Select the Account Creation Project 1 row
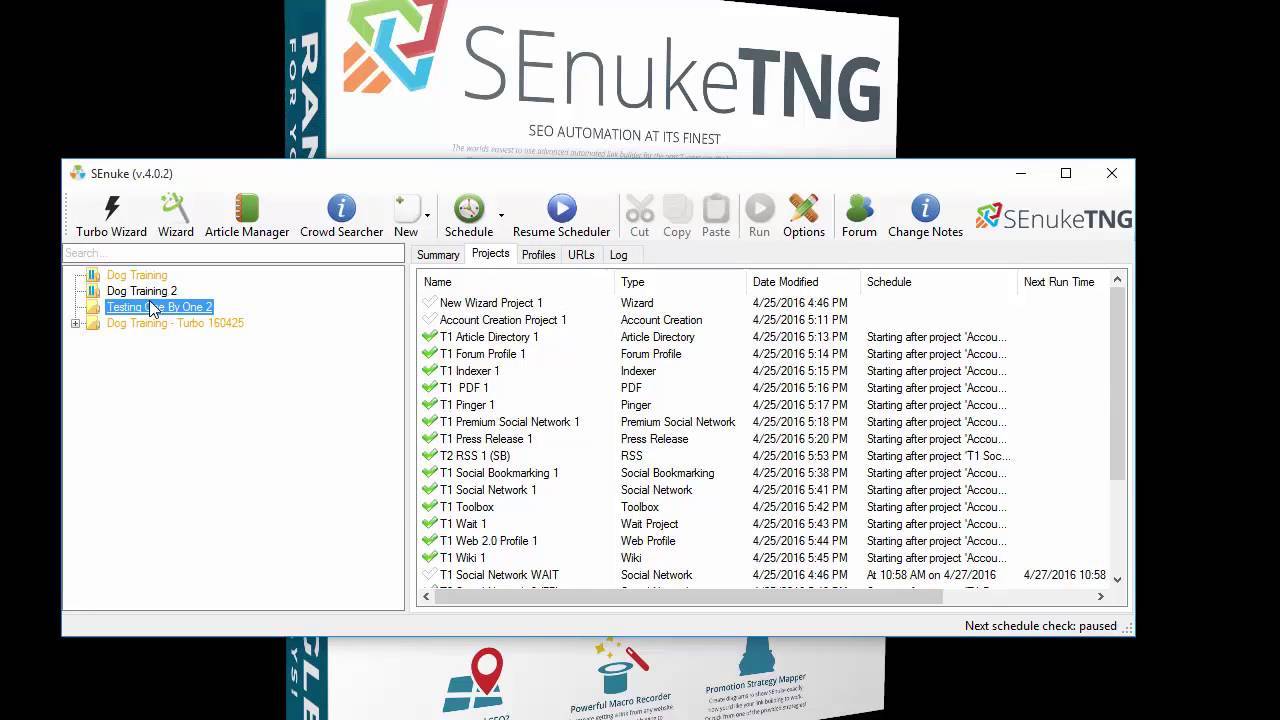This screenshot has width=1280, height=720. click(764, 320)
